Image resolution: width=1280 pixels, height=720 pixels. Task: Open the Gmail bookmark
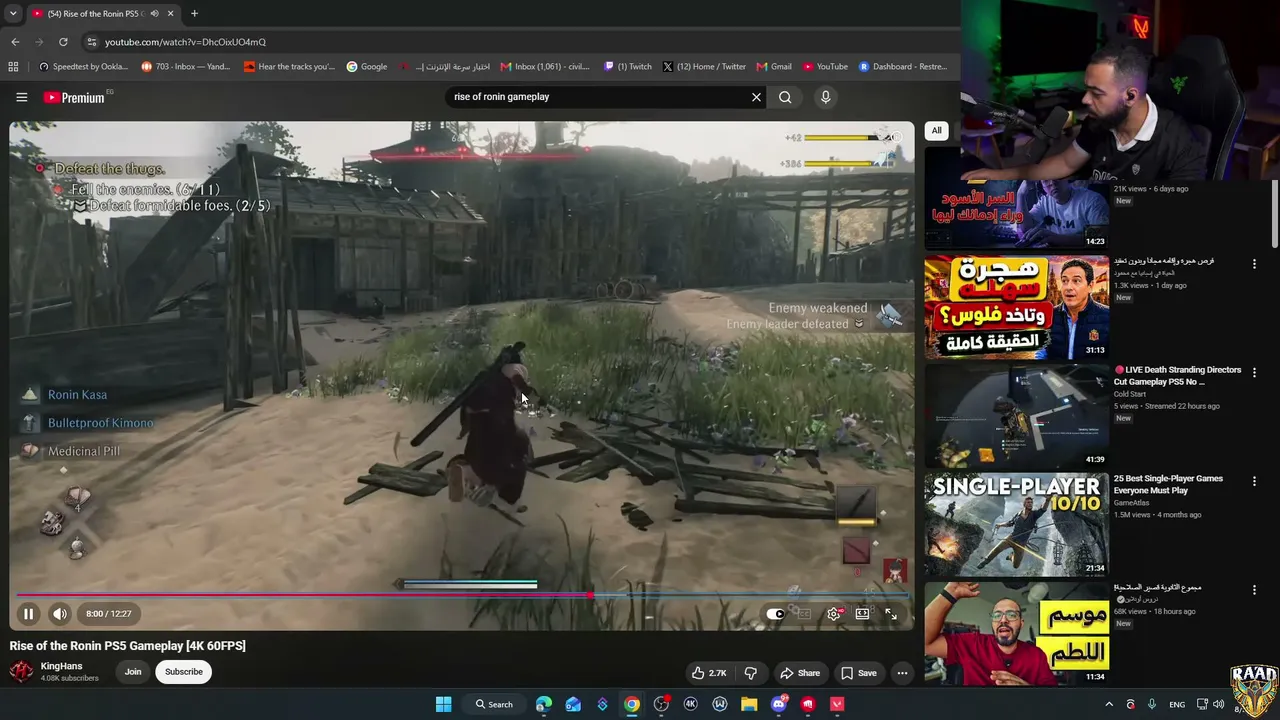click(x=774, y=67)
